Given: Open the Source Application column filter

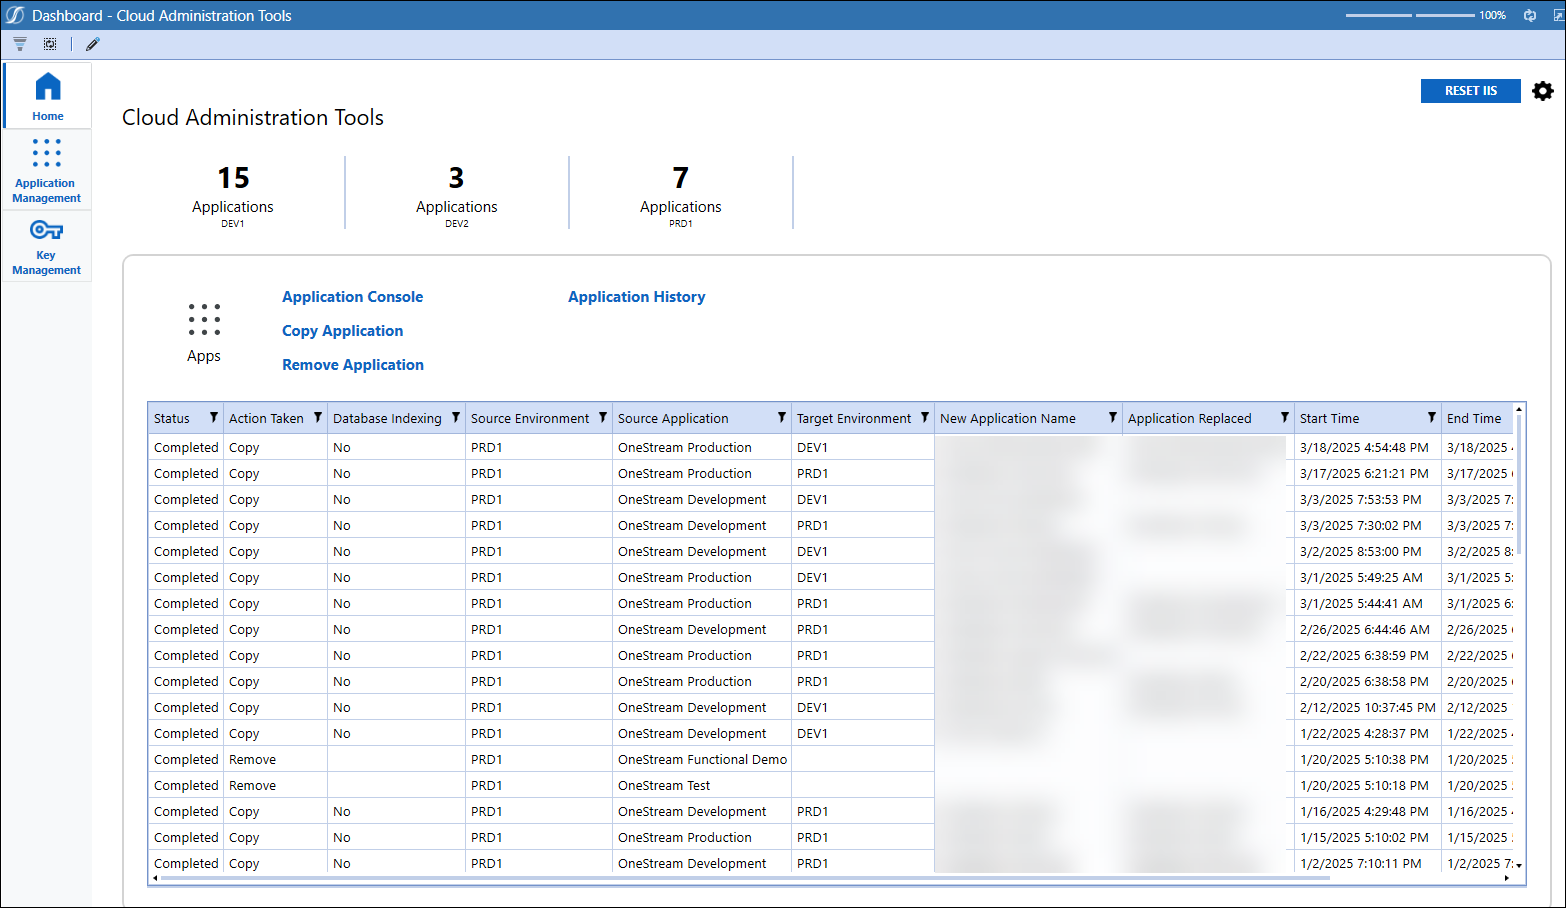Looking at the screenshot, I should point(782,418).
